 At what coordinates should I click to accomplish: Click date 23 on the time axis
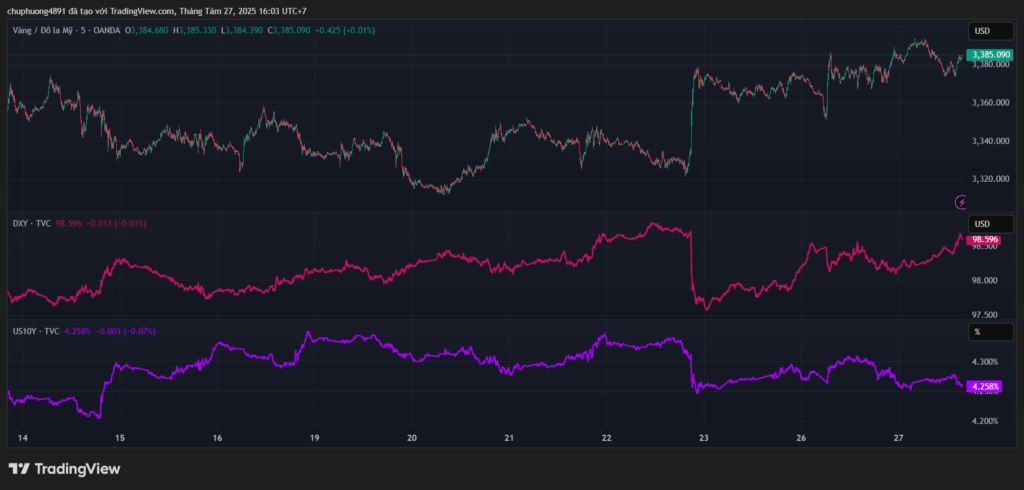[x=703, y=438]
